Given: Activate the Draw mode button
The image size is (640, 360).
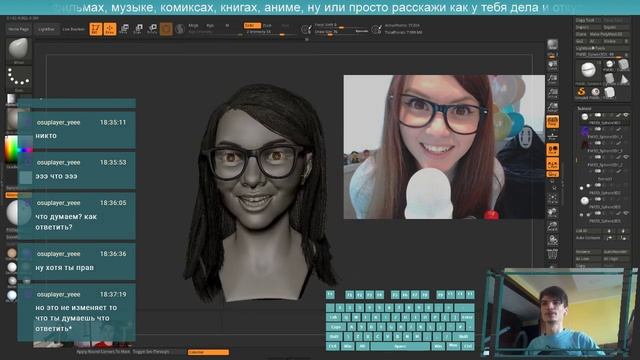Looking at the screenshot, I should 110,29.
